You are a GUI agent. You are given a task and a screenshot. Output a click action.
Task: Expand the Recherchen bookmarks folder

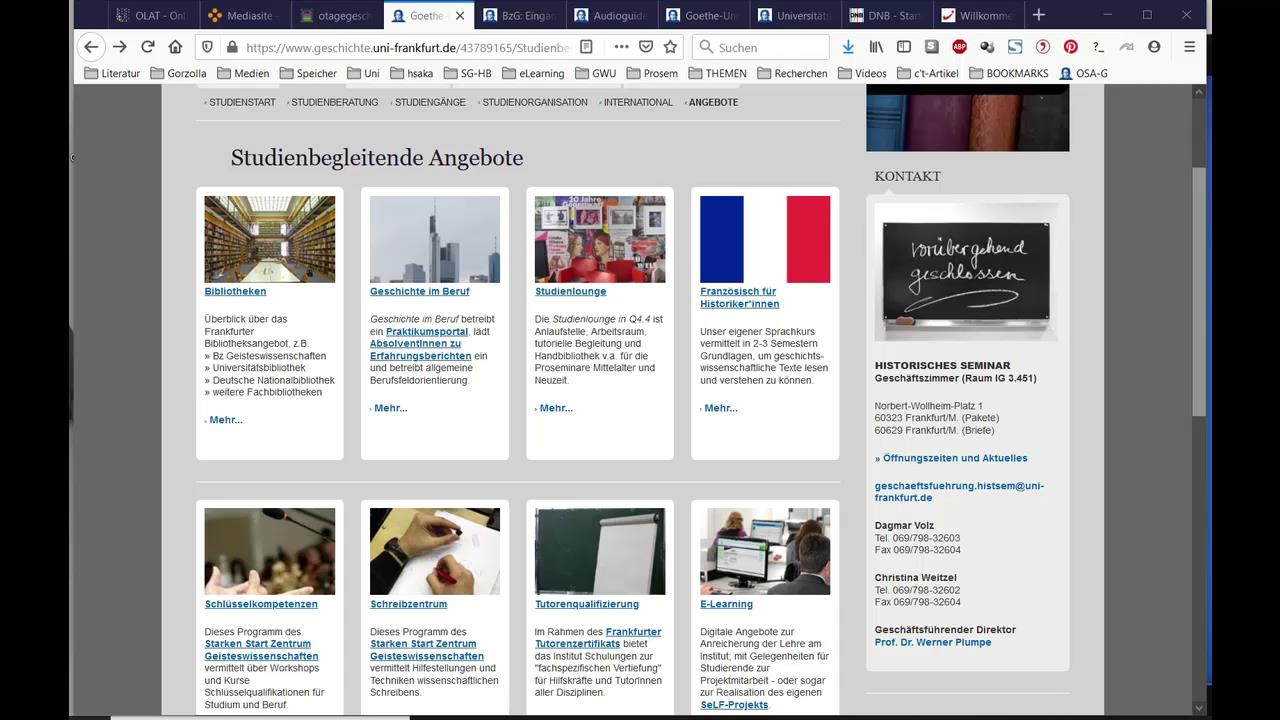click(792, 73)
